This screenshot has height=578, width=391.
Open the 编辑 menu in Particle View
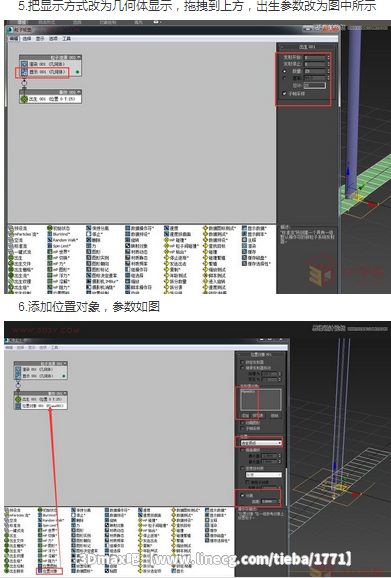coord(14,39)
